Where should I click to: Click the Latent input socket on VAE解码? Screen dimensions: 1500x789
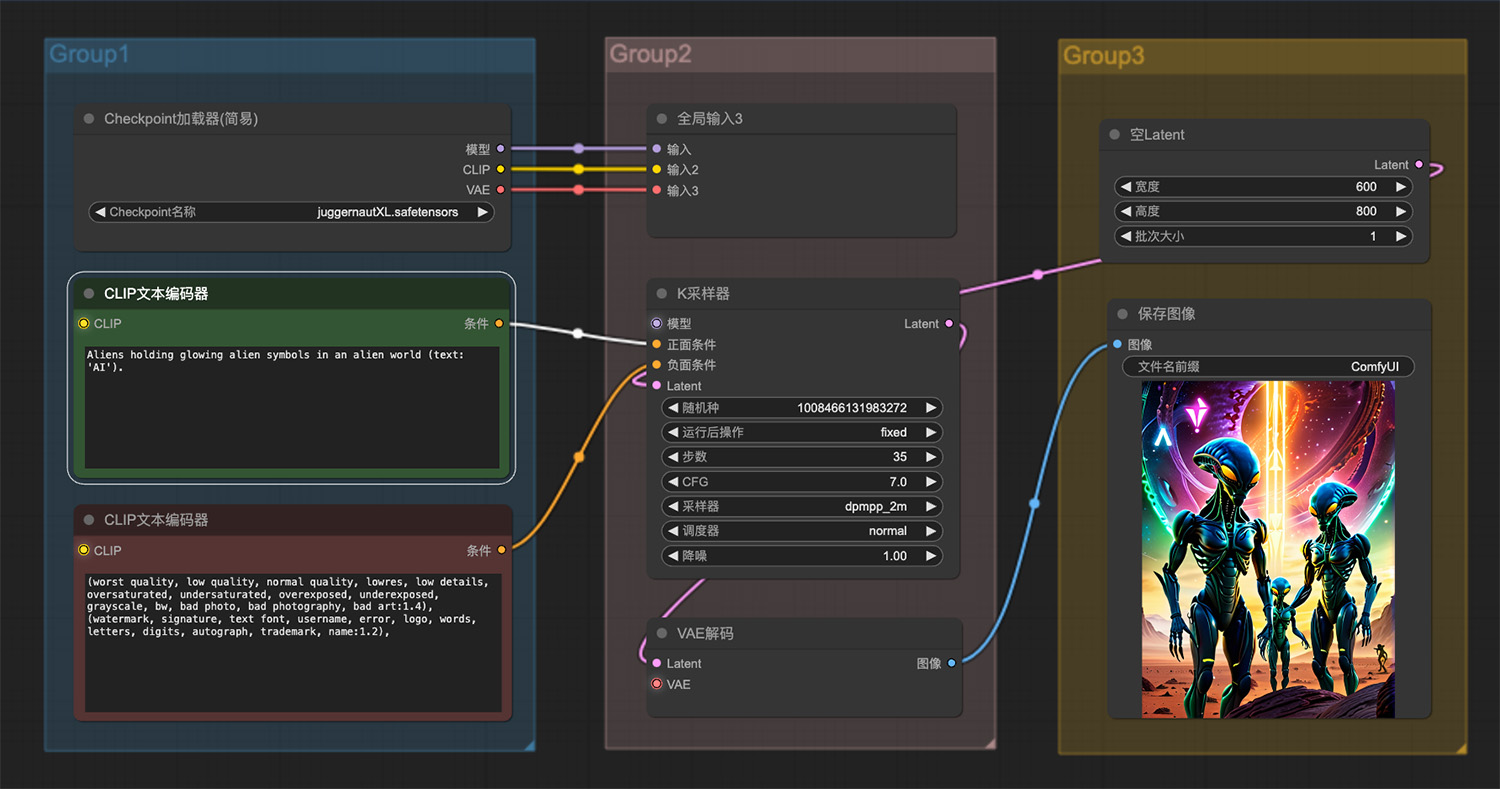click(x=656, y=663)
